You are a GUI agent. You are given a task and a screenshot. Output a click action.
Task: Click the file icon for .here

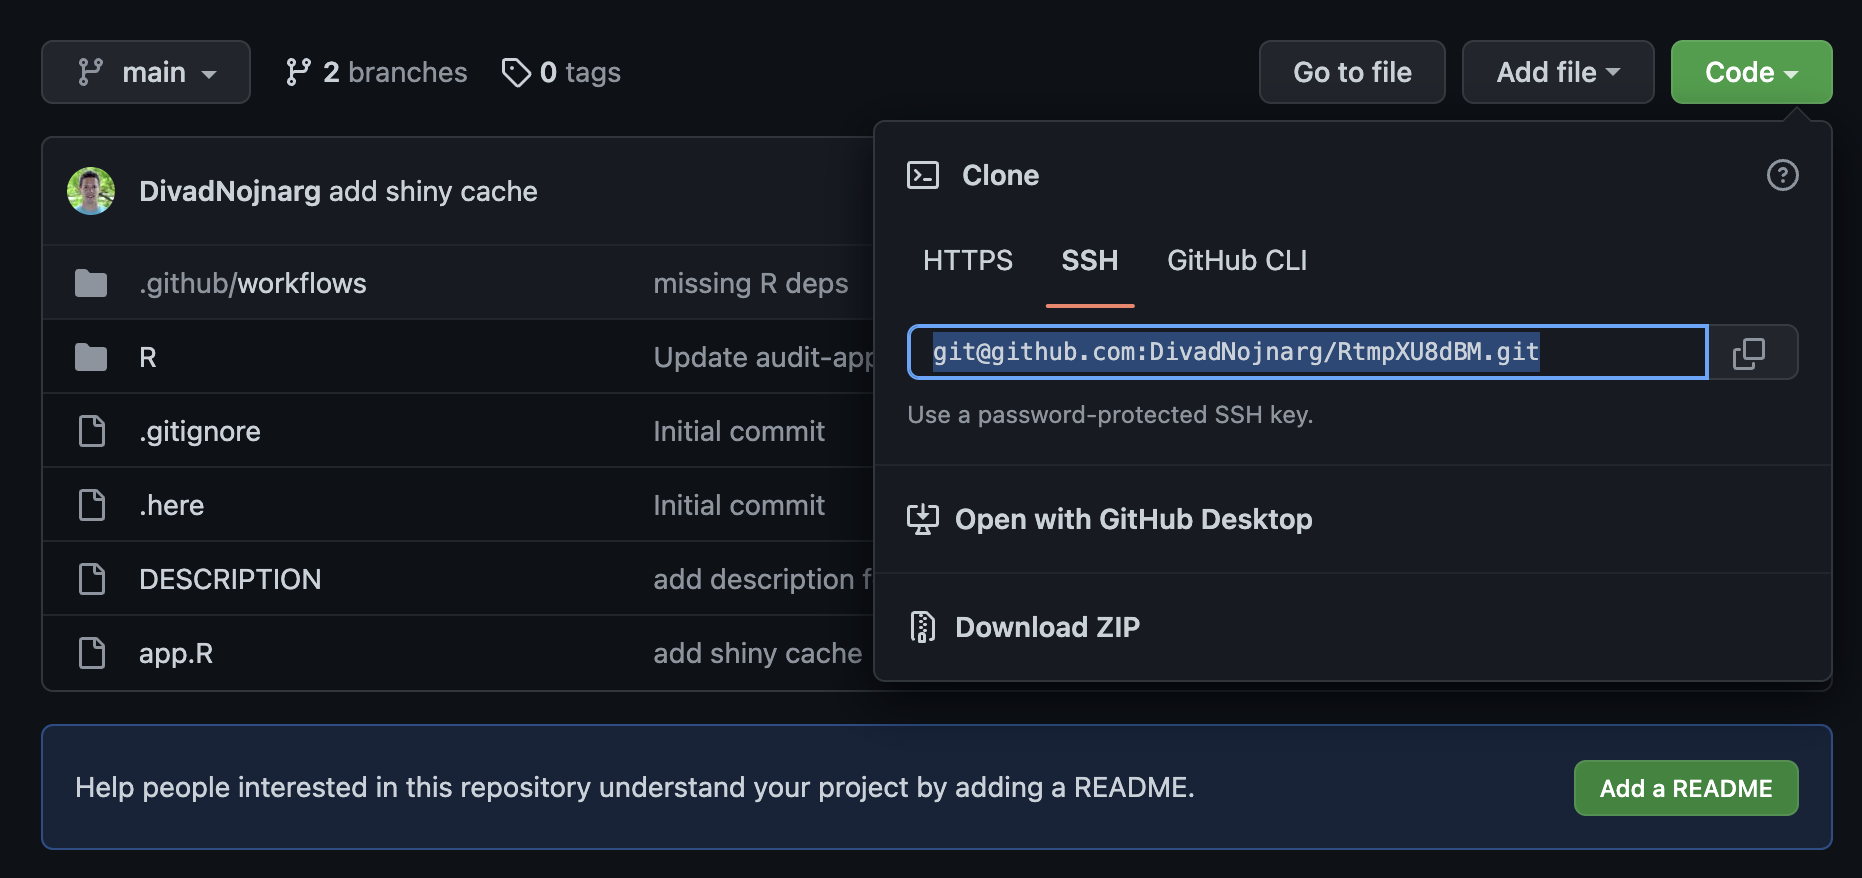(x=92, y=505)
